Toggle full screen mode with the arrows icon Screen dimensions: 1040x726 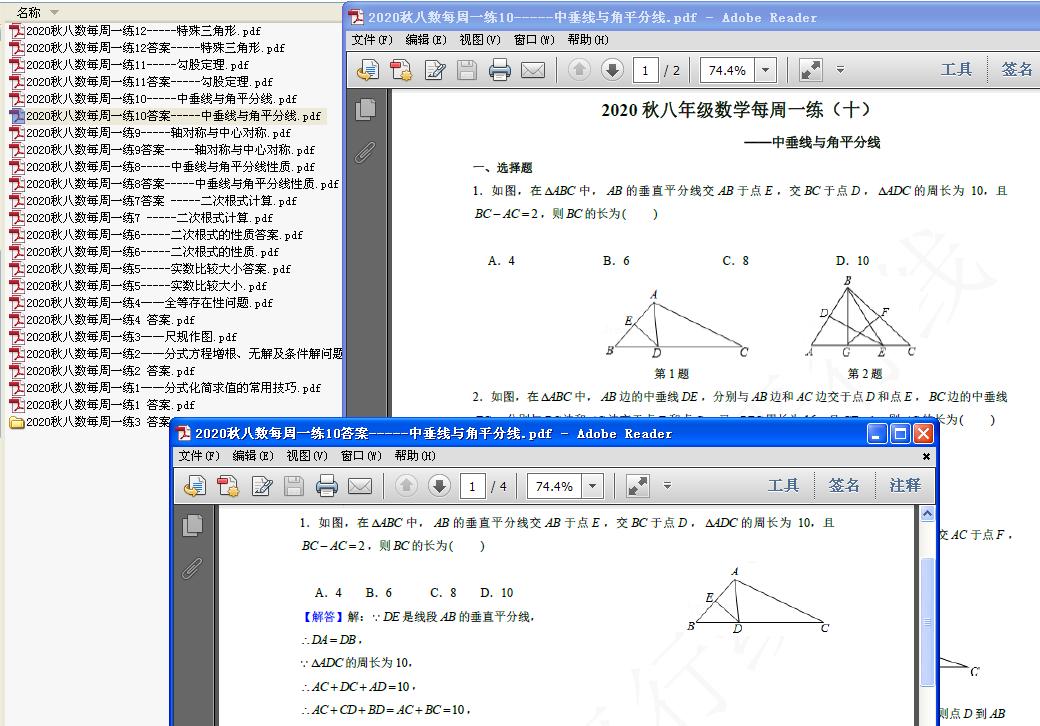tap(809, 69)
